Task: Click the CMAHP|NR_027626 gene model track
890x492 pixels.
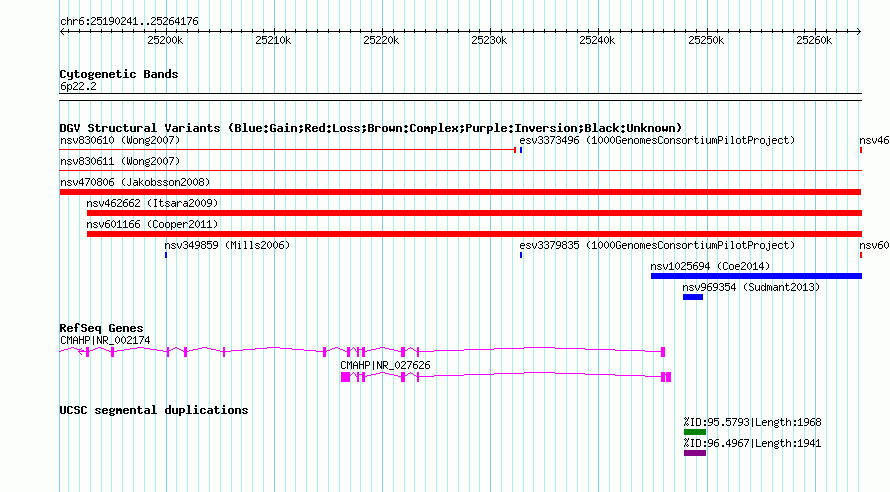Action: pos(506,377)
